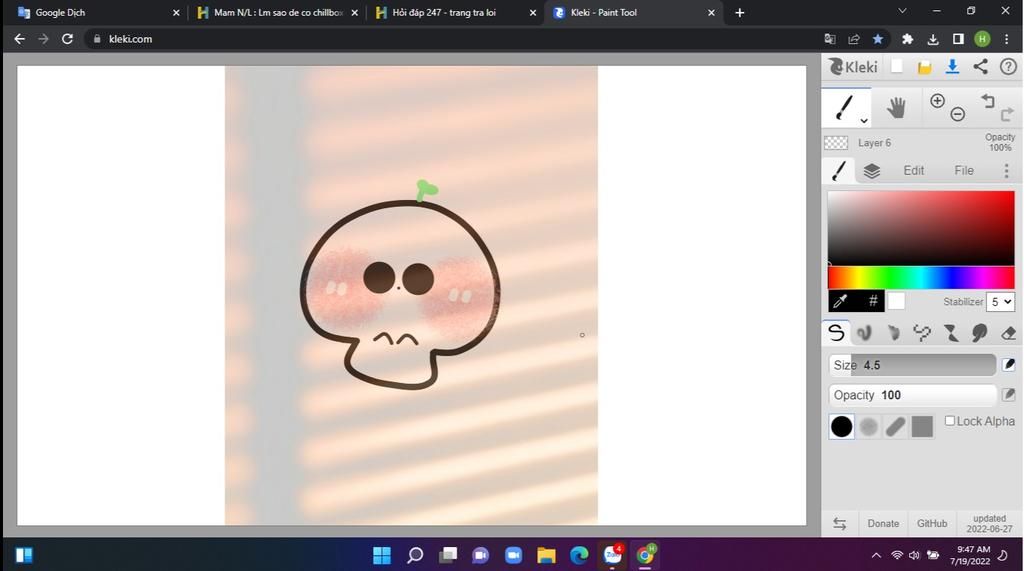Toggle pressure sensitivity for size
The image size is (1024, 571).
coord(1008,365)
